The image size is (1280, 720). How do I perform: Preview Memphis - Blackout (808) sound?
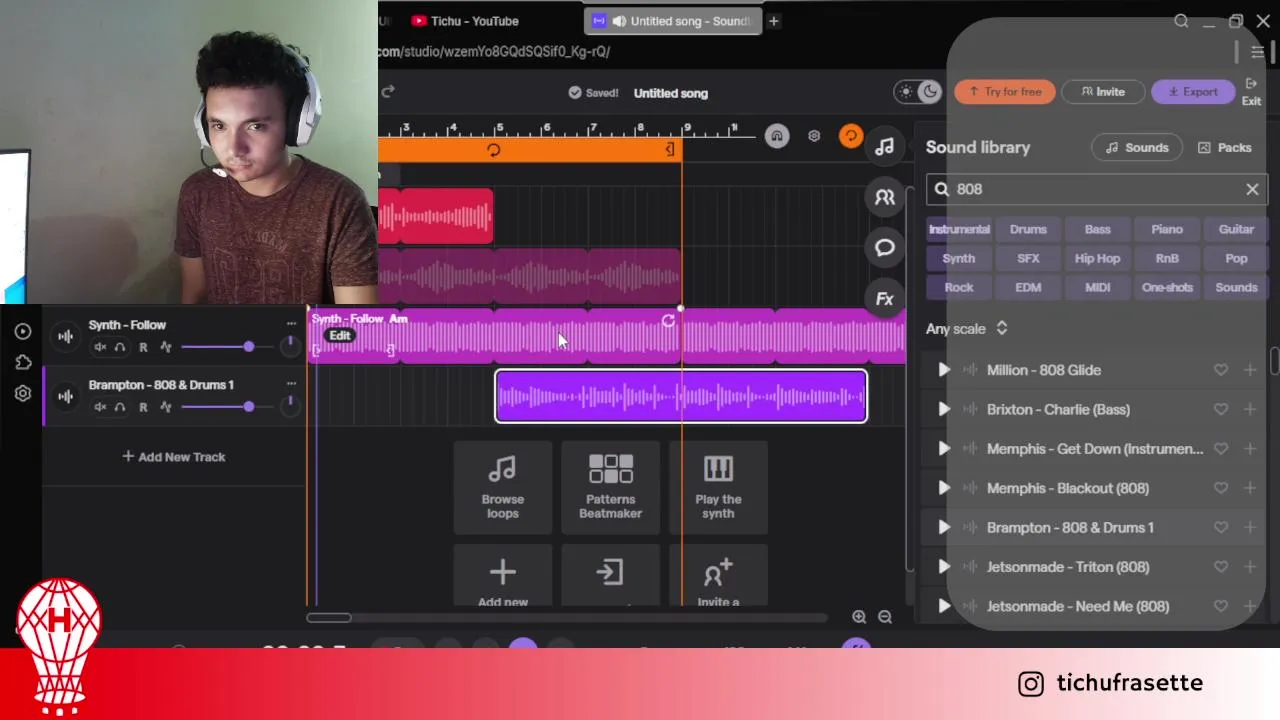coord(943,488)
